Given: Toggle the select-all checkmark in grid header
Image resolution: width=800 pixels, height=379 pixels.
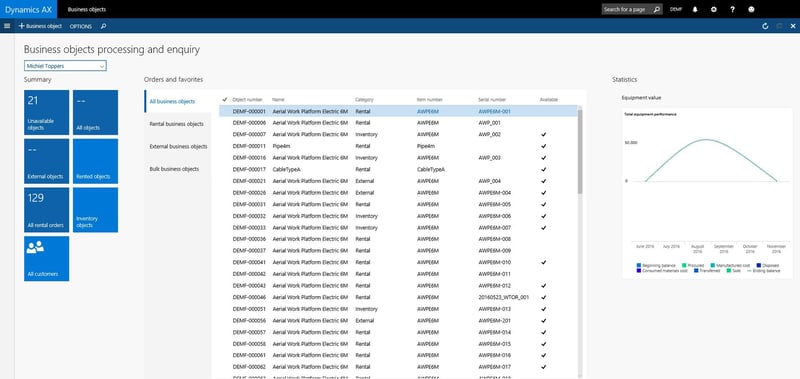Looking at the screenshot, I should [224, 99].
